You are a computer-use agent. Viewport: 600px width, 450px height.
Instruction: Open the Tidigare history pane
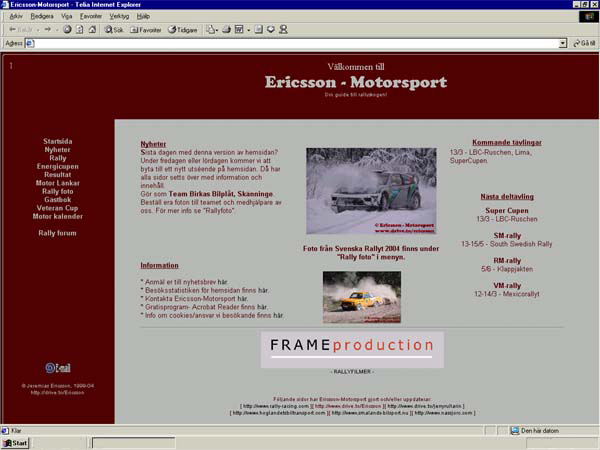click(183, 29)
